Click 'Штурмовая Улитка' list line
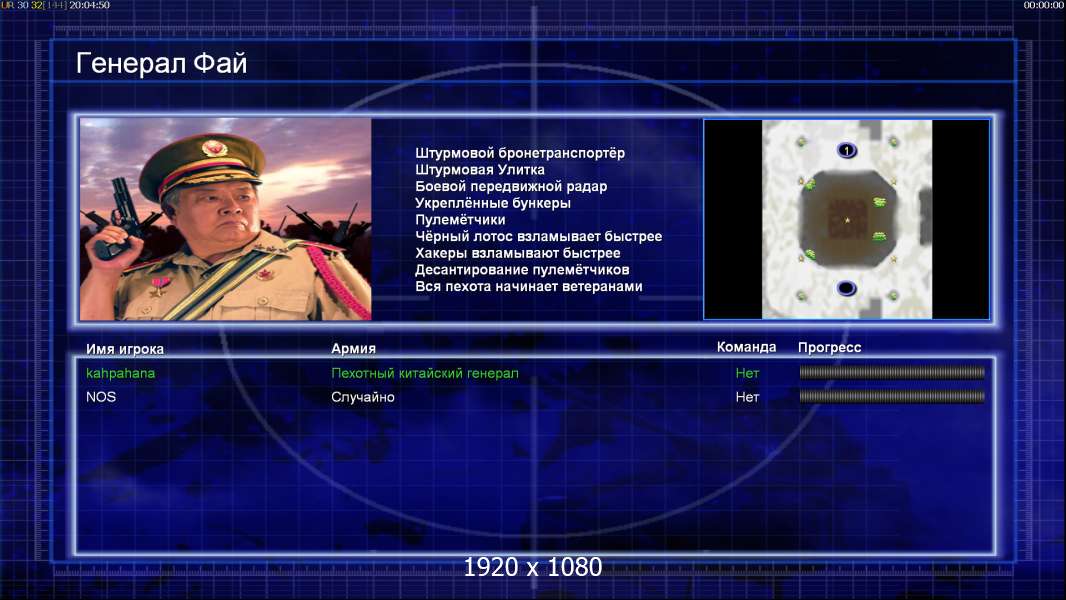Screen dimensions: 1066x600 coord(480,170)
